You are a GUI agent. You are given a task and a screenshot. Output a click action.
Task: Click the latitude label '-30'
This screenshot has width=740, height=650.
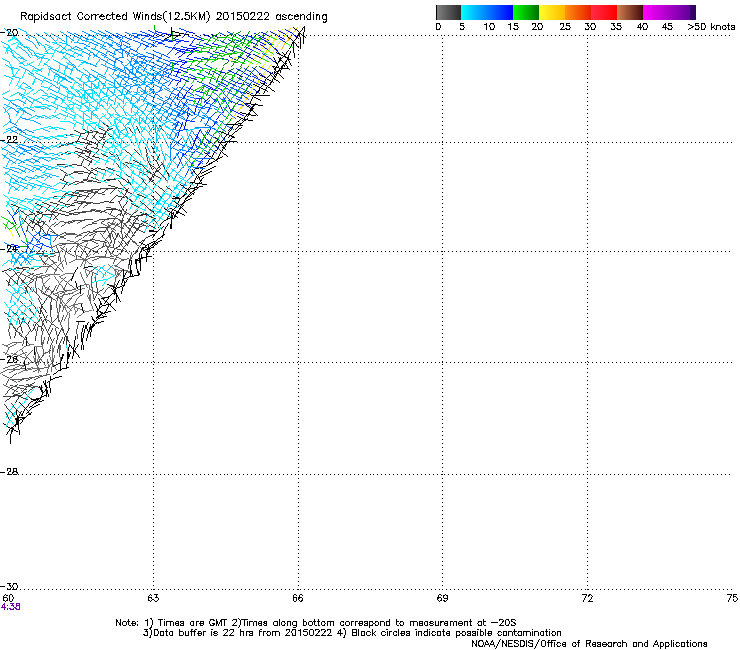[x=10, y=586]
